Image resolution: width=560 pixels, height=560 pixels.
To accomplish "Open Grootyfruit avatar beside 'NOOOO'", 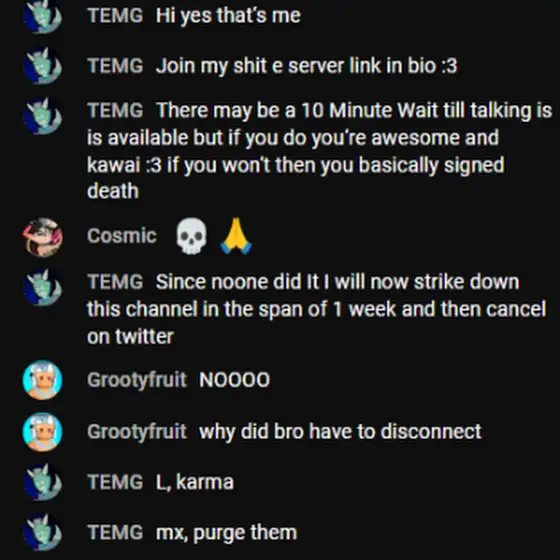I will click(x=42, y=380).
